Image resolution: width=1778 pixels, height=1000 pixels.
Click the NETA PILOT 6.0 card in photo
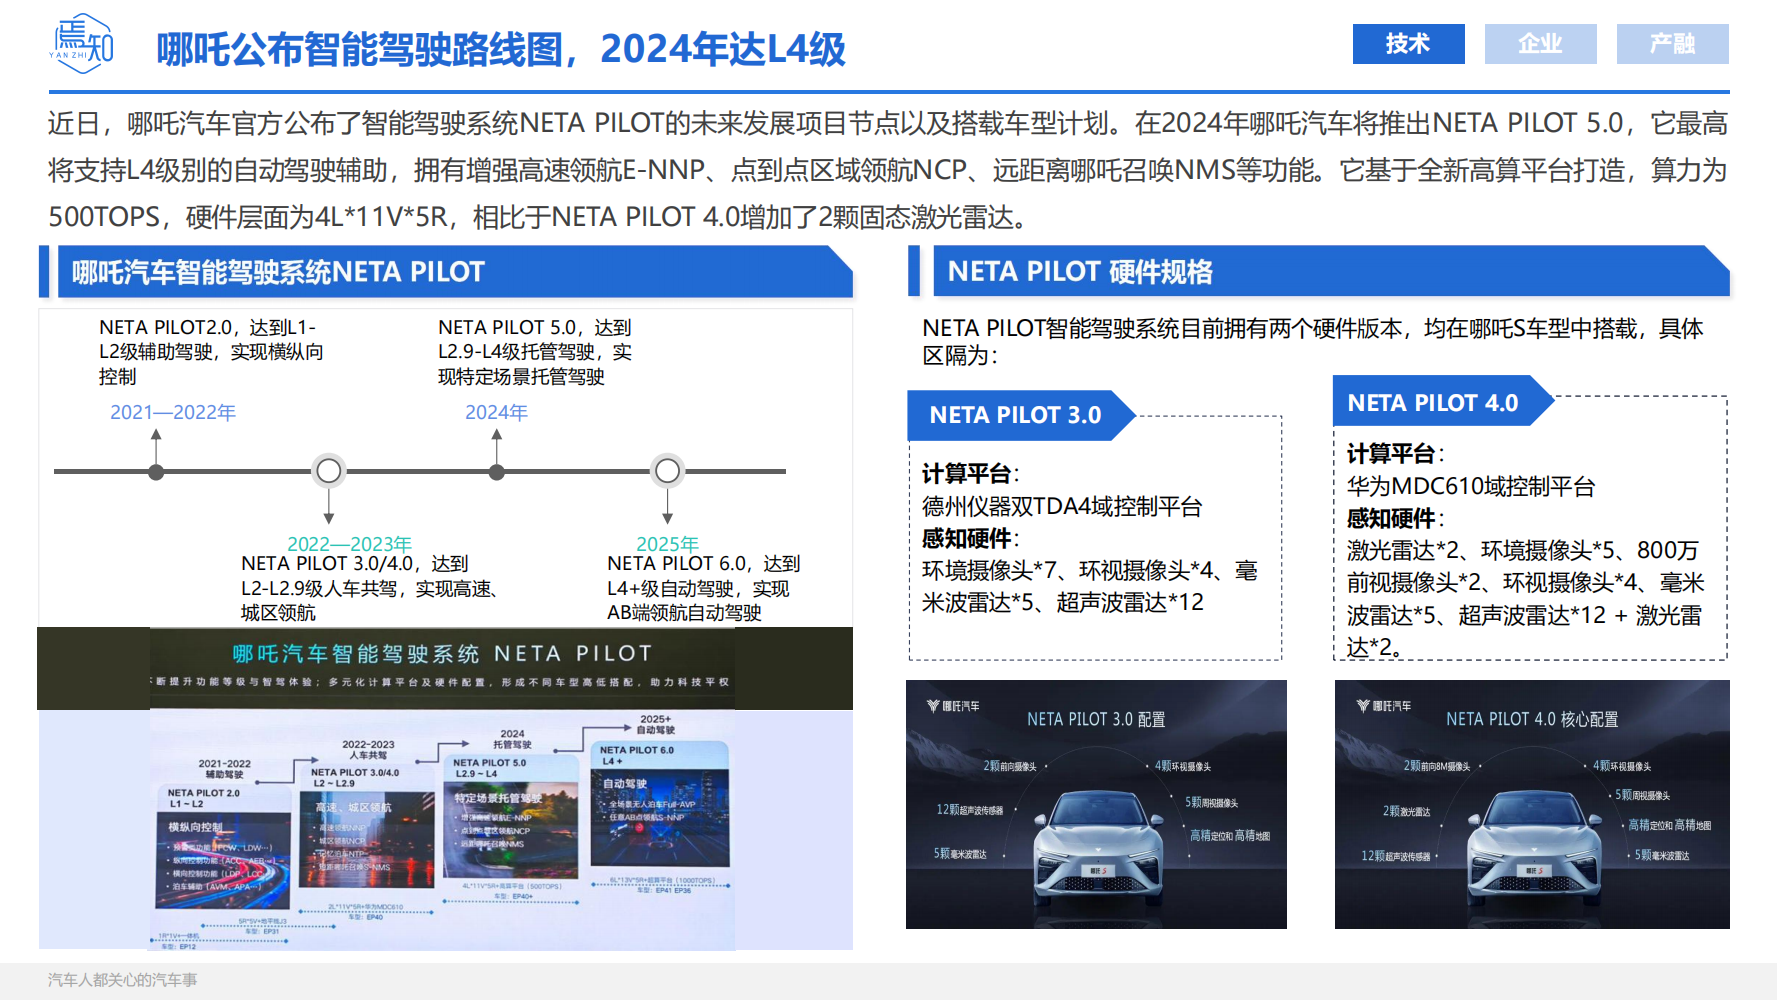(x=659, y=806)
